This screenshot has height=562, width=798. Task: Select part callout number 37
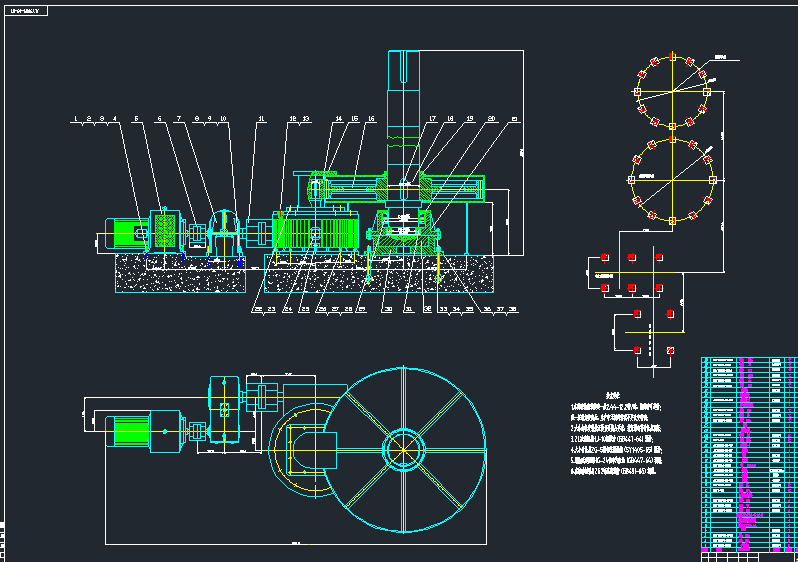pos(500,309)
